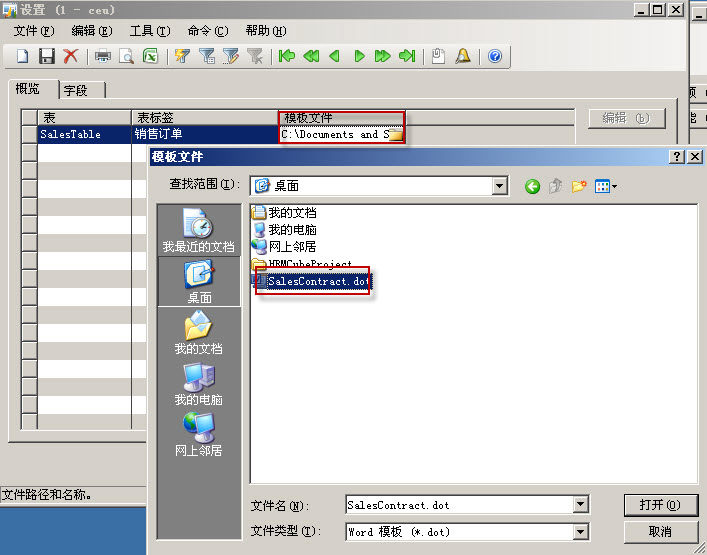Open My Recent Documents in places bar
The image size is (707, 555).
click(x=199, y=230)
